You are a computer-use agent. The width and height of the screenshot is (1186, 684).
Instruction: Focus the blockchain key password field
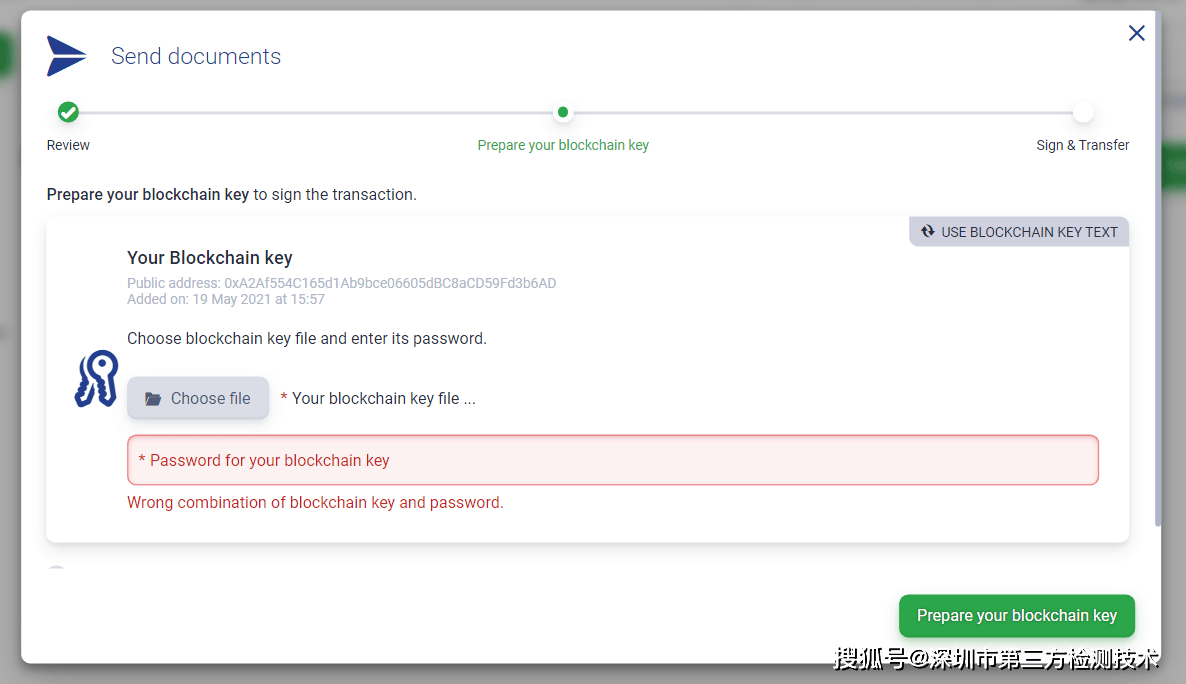pyautogui.click(x=612, y=460)
